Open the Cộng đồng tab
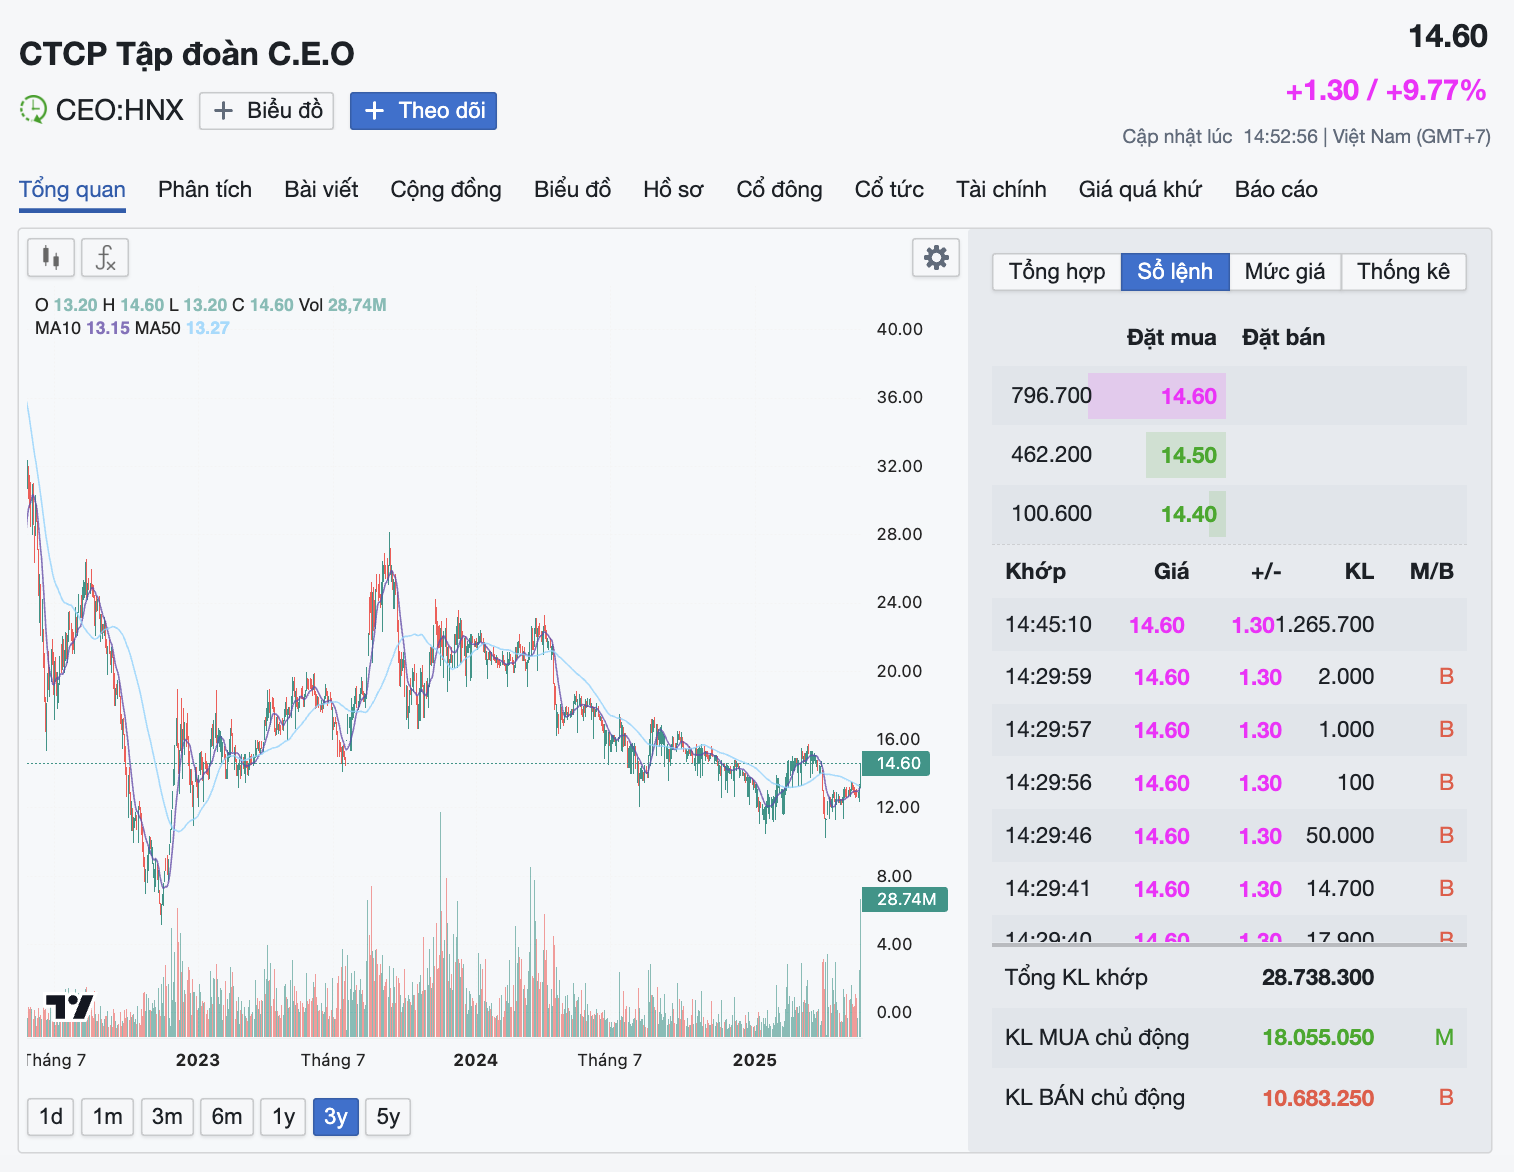Viewport: 1514px width, 1172px height. 446,189
